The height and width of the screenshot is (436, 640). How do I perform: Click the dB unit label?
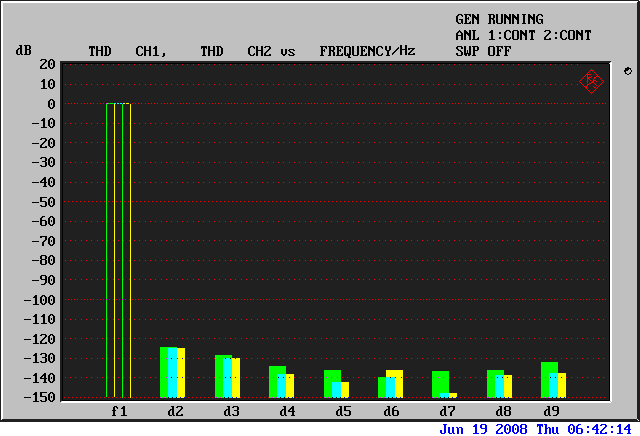(23, 50)
